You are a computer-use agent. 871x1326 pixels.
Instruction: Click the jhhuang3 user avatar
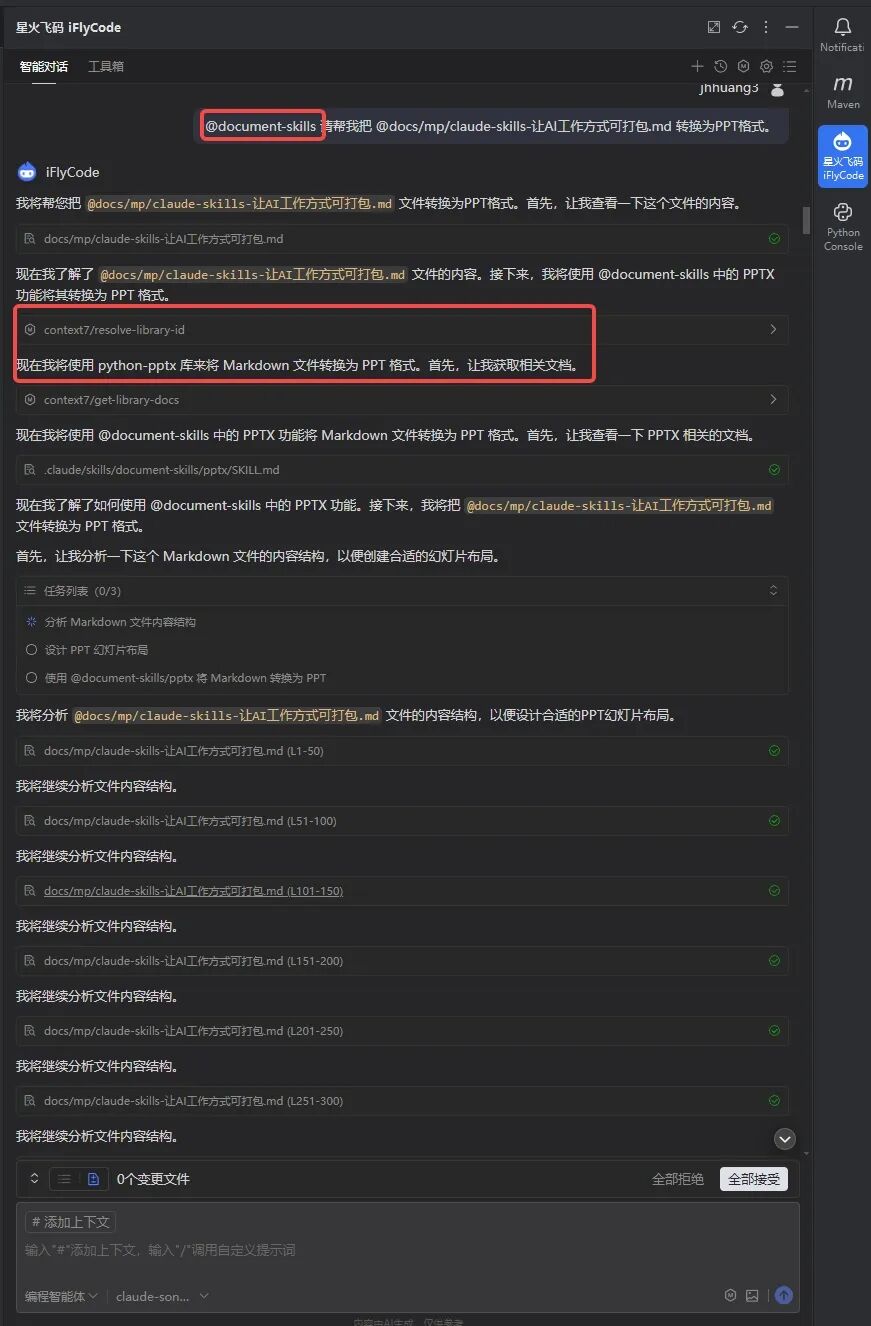[x=777, y=89]
